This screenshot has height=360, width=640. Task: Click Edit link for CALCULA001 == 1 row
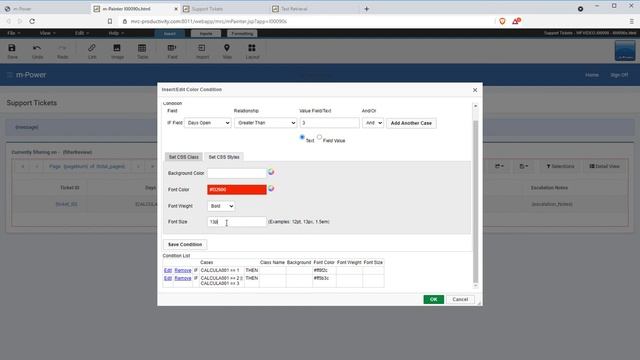pyautogui.click(x=168, y=270)
